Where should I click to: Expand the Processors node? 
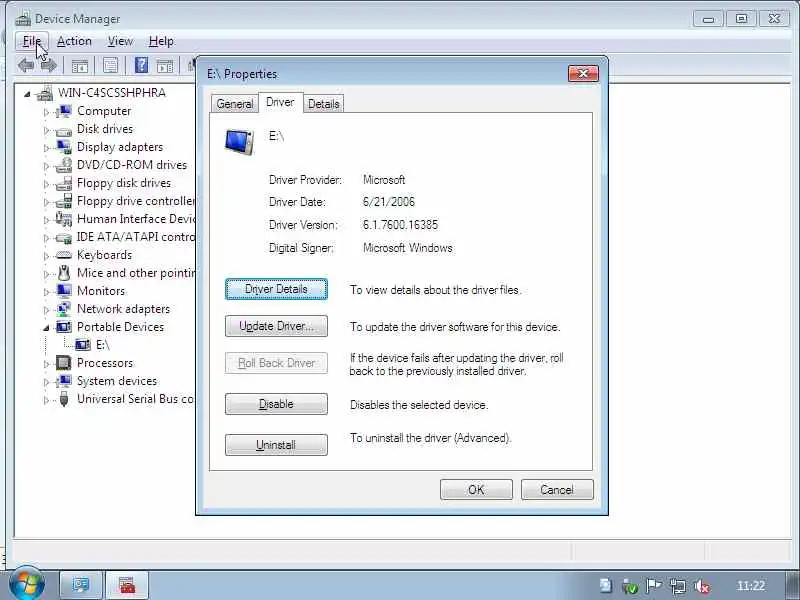46,364
